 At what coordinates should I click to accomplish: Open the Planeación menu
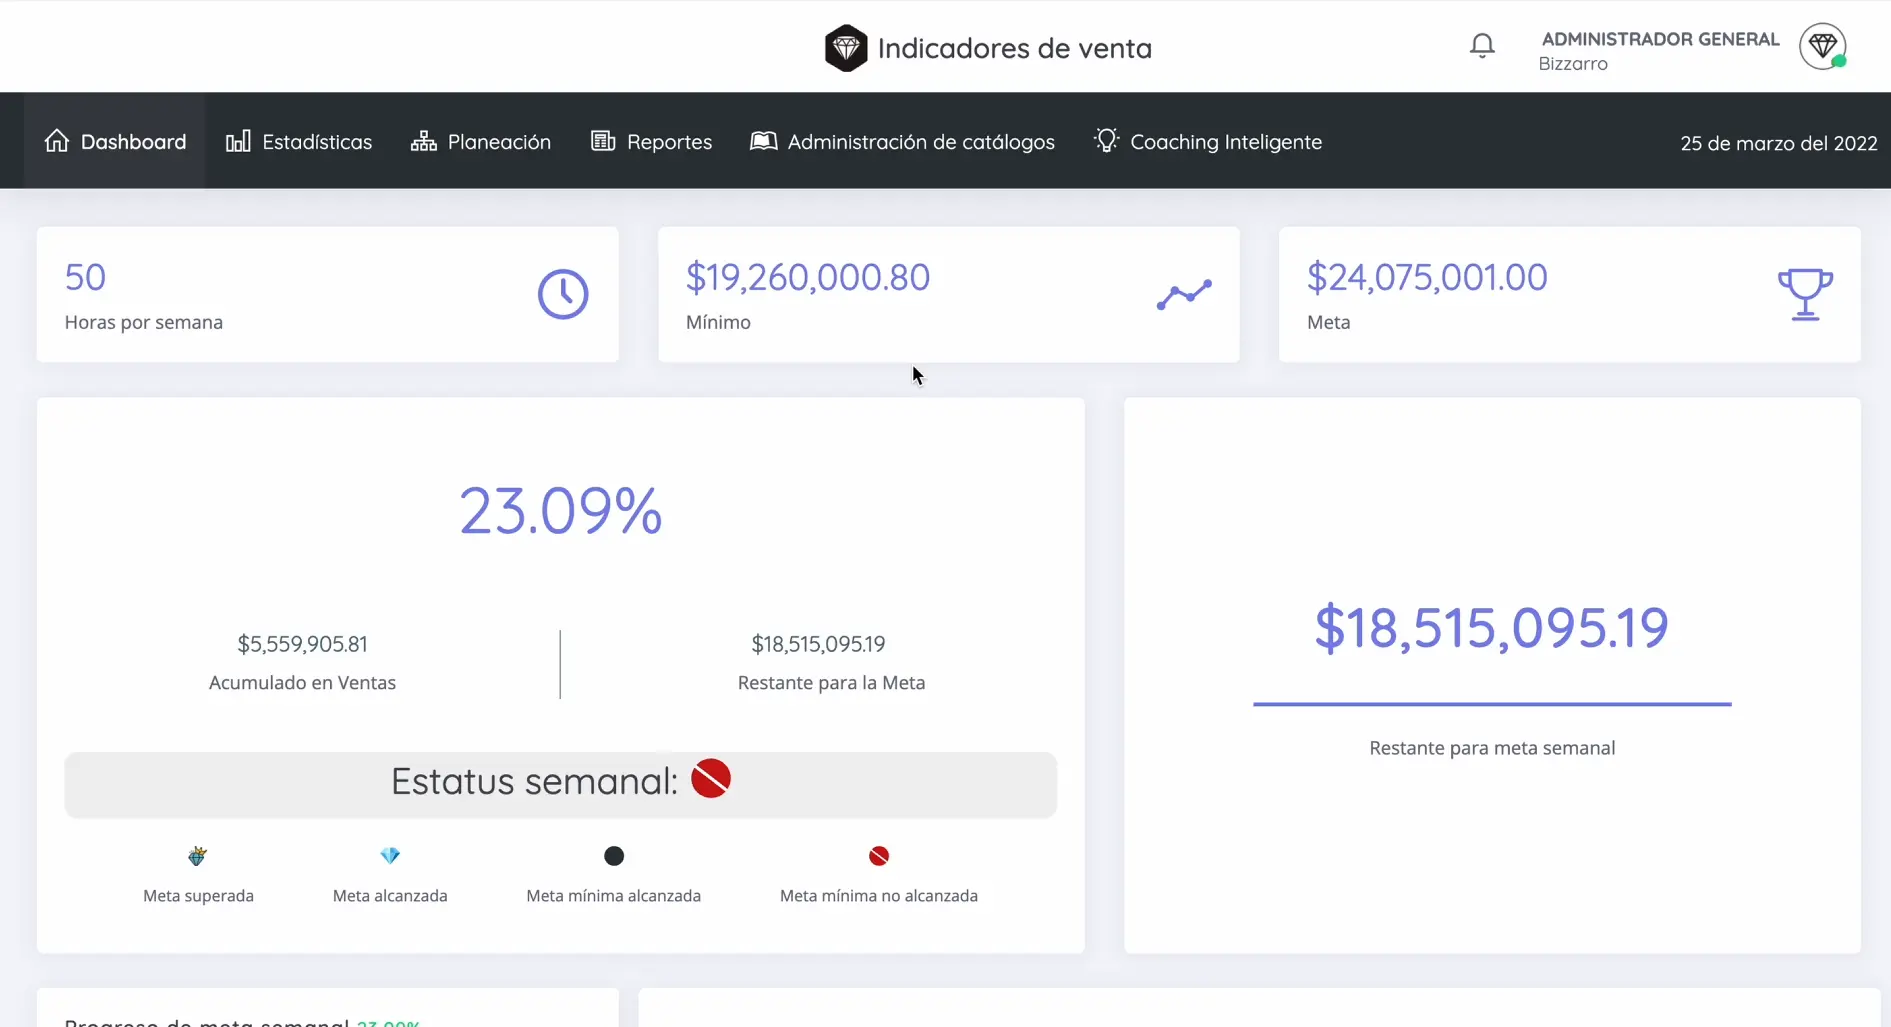tap(481, 142)
